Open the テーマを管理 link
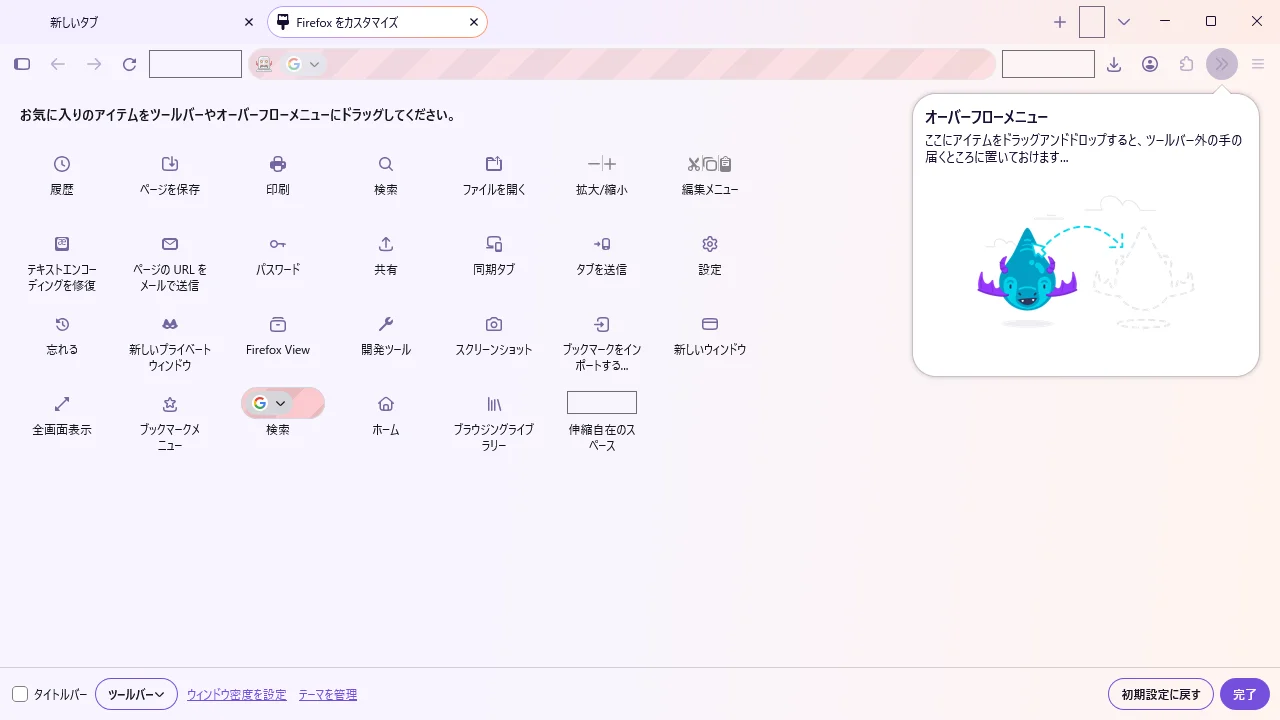 pos(328,695)
